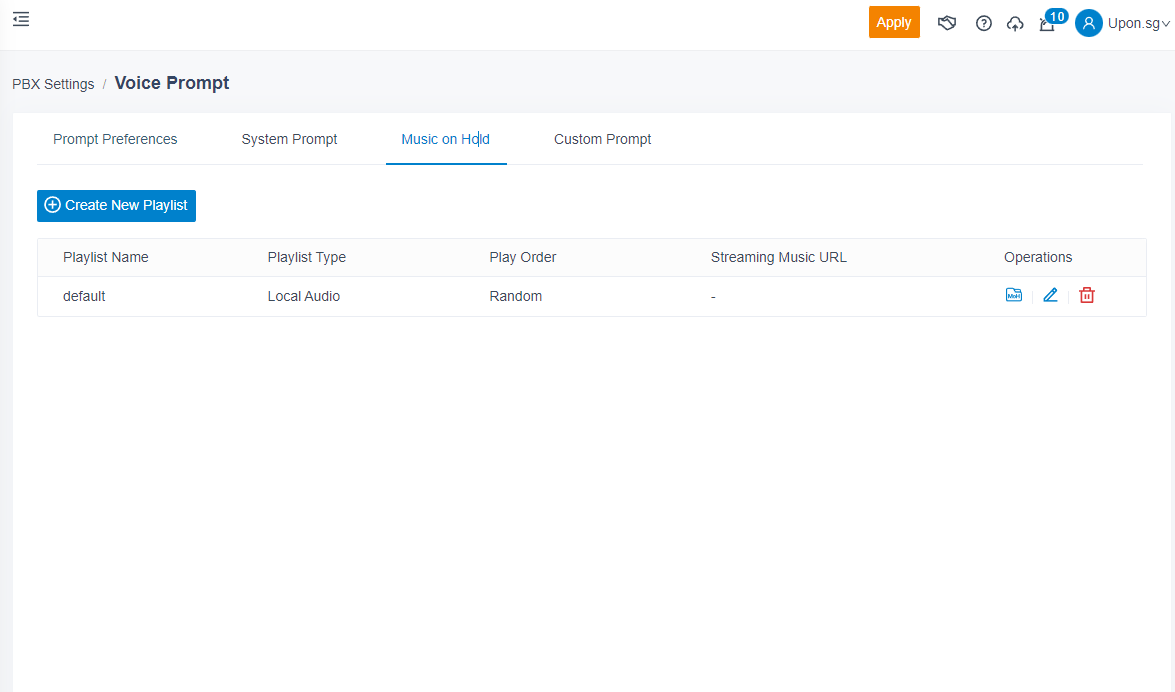
Task: Go to the Custom Prompt tab
Action: coord(602,139)
